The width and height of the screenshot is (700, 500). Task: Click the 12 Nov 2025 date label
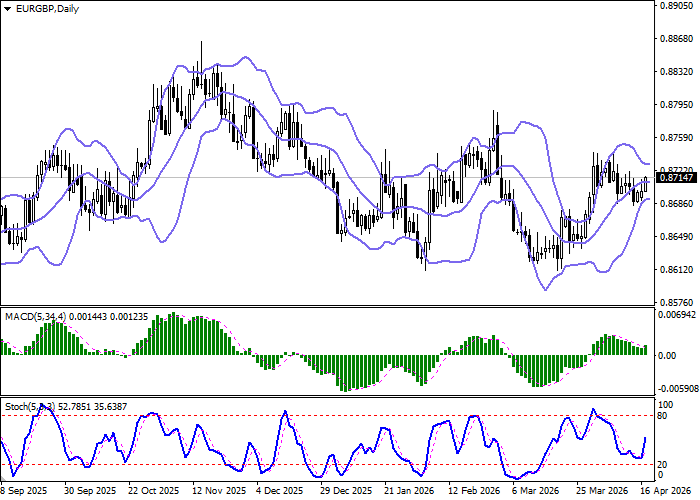tap(216, 491)
